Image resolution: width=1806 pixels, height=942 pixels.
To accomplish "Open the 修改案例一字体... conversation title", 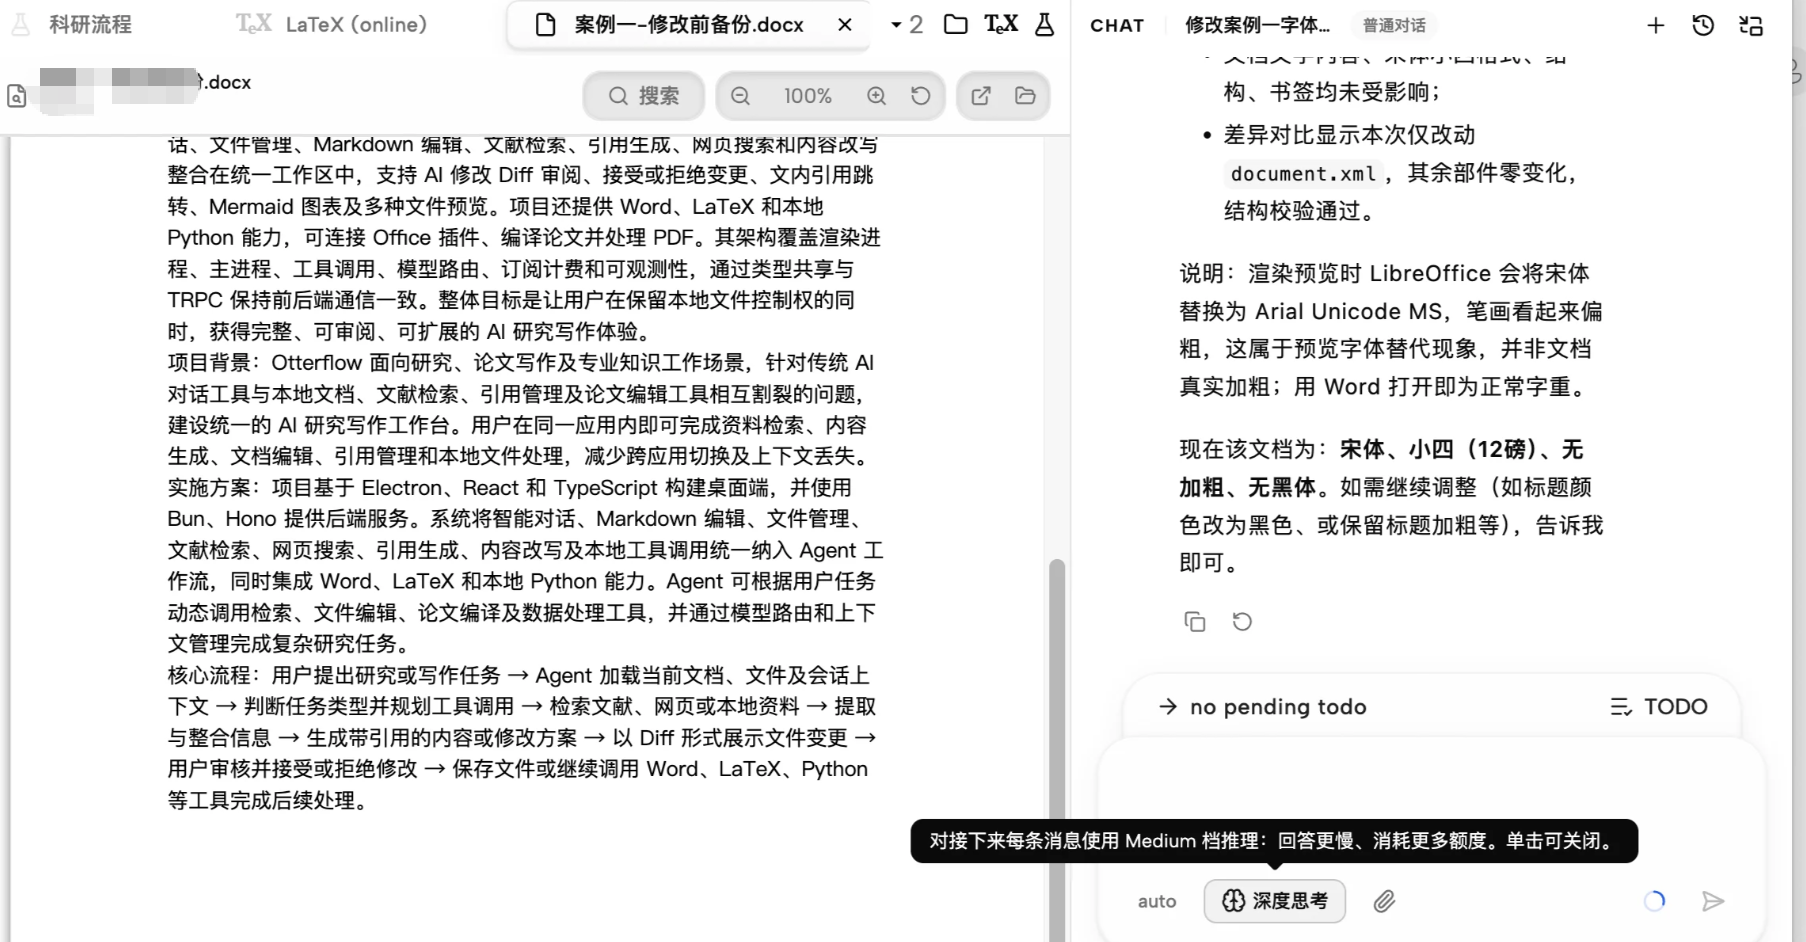I will coord(1257,26).
